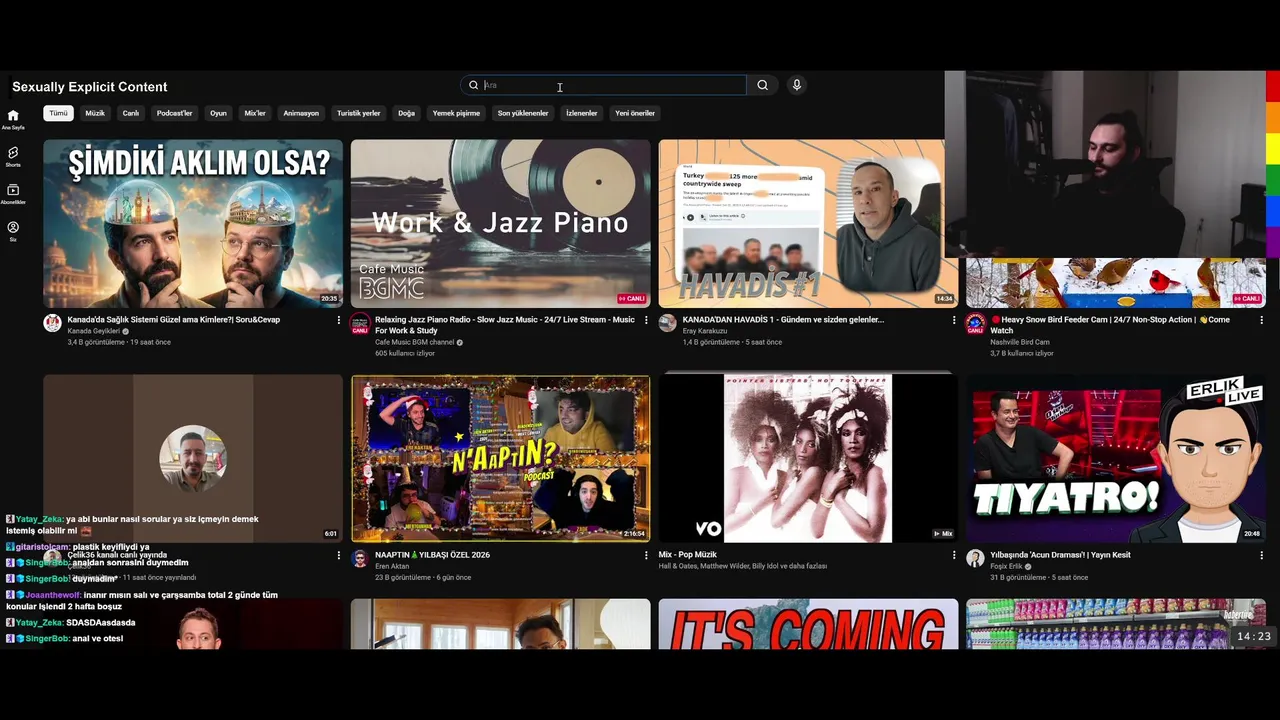Open TİYATRO! Erlik Live thumbnail
The image size is (1280, 720).
pos(1116,459)
